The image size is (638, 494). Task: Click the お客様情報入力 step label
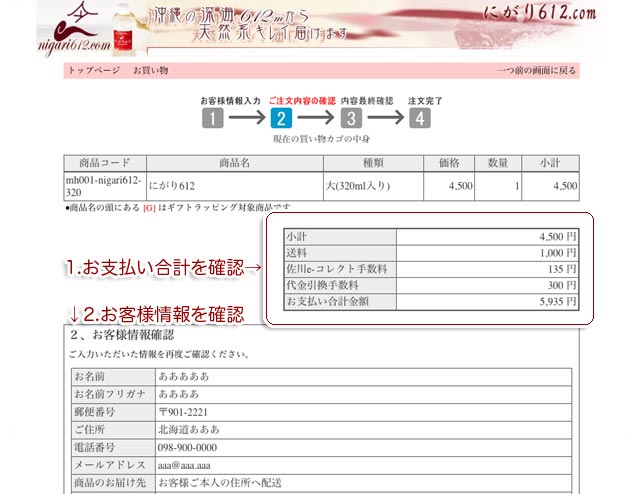[230, 101]
